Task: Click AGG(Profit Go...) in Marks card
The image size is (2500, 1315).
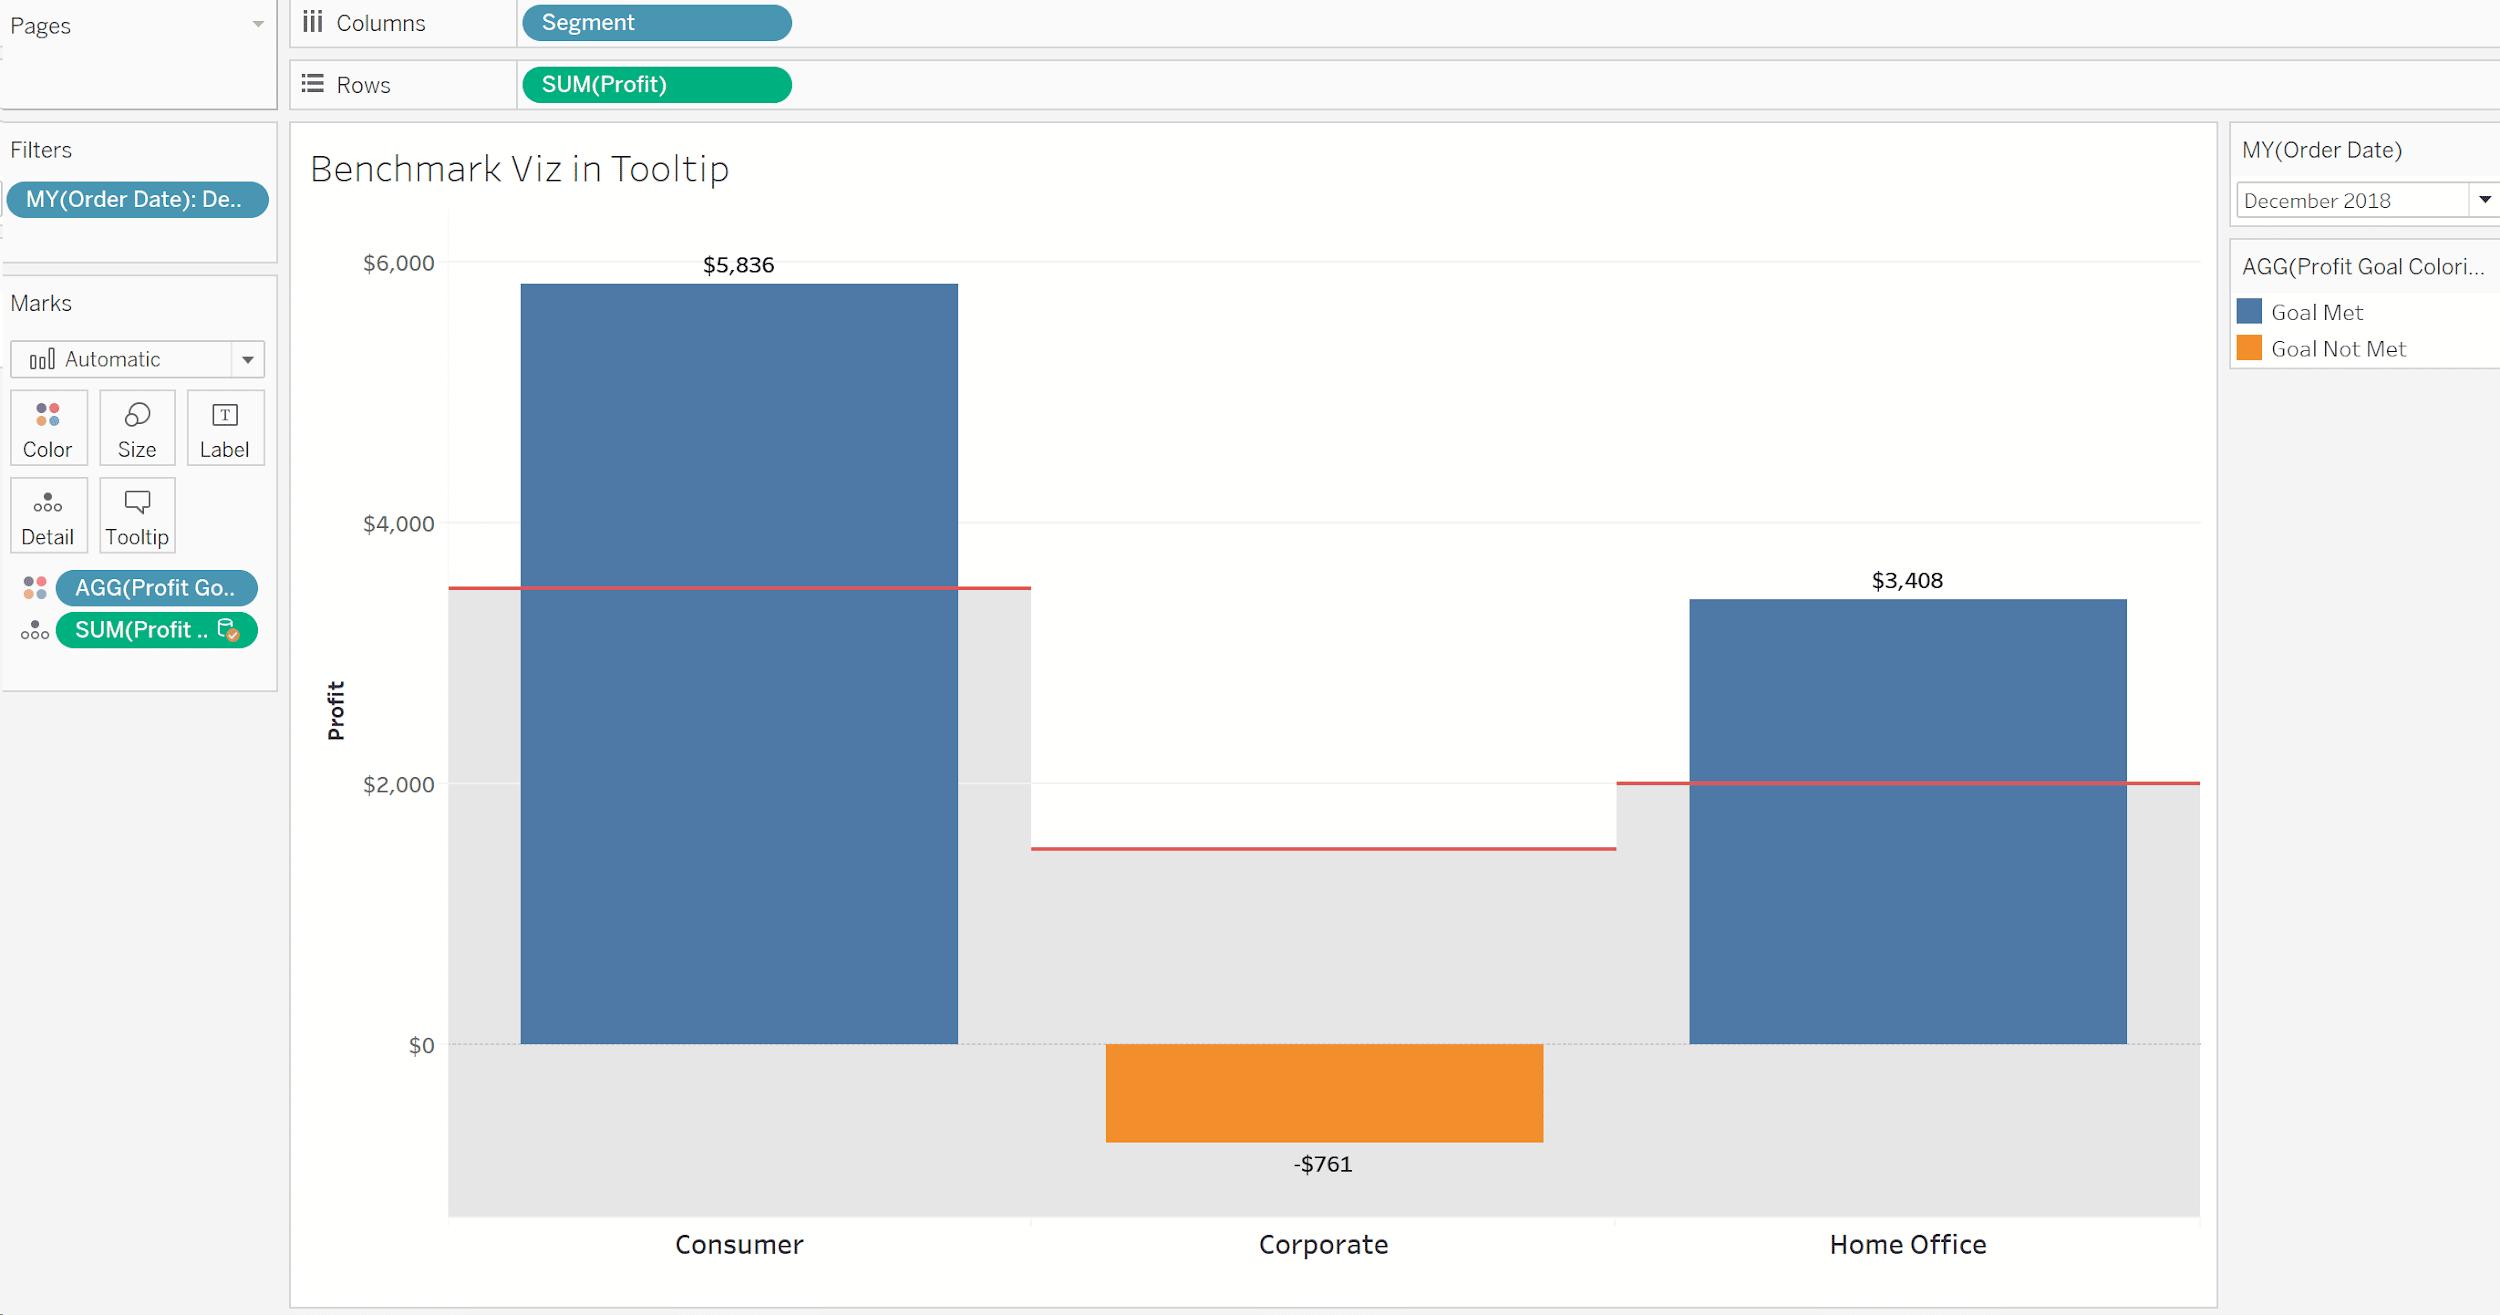Action: coord(157,587)
